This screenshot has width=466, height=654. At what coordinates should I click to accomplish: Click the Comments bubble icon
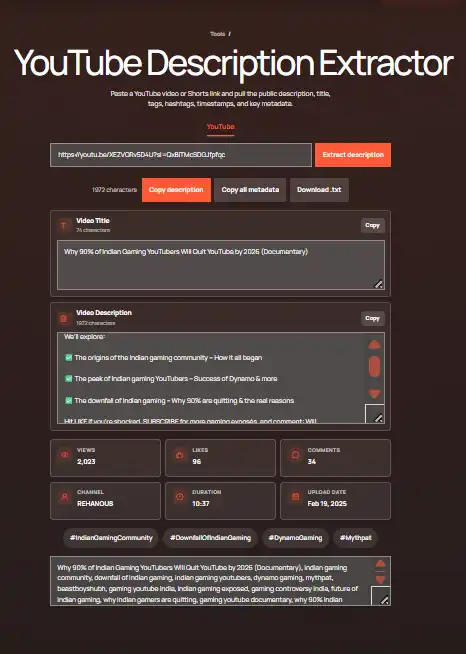point(295,455)
